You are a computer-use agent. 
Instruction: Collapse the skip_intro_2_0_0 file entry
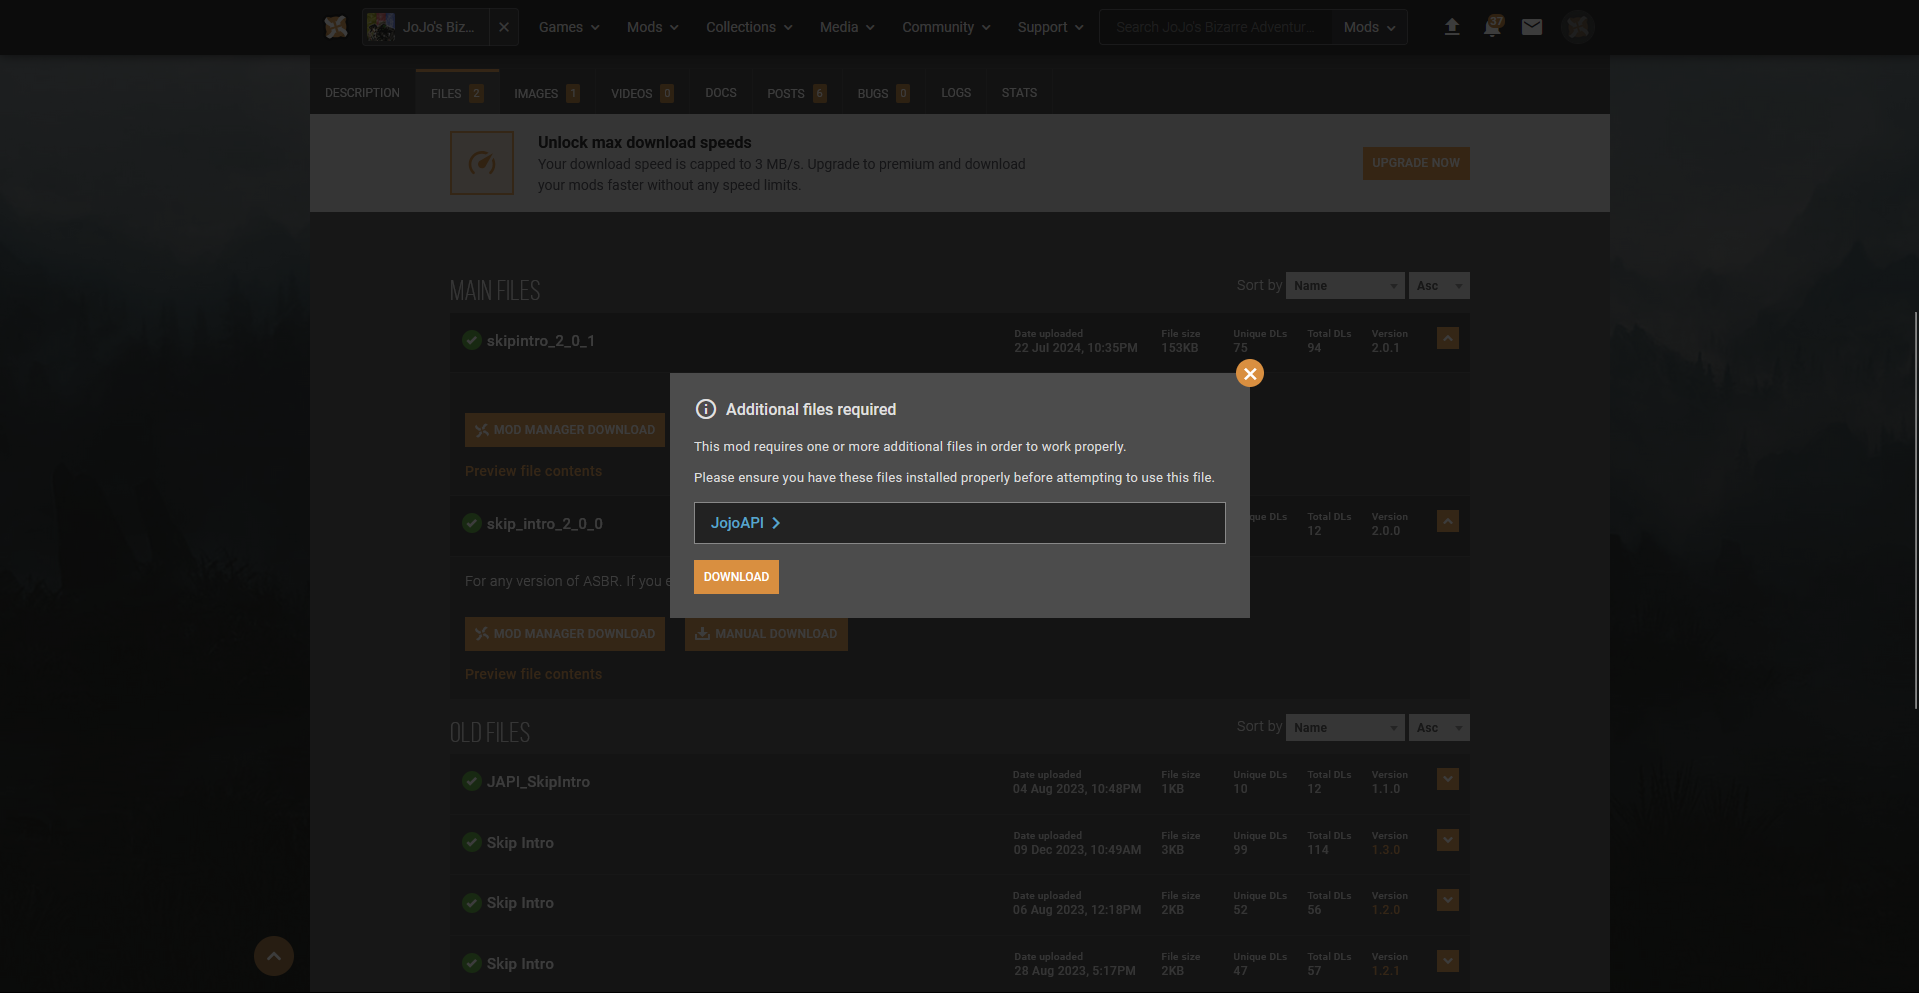click(x=1447, y=521)
